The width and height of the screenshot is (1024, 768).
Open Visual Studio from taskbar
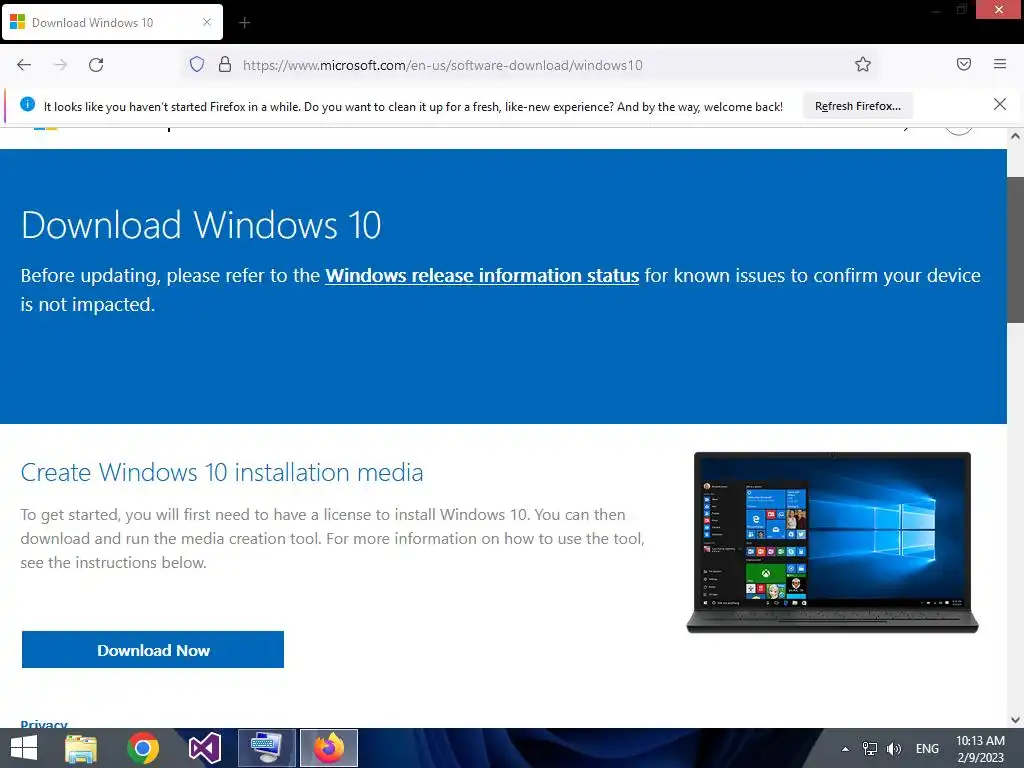(x=204, y=748)
